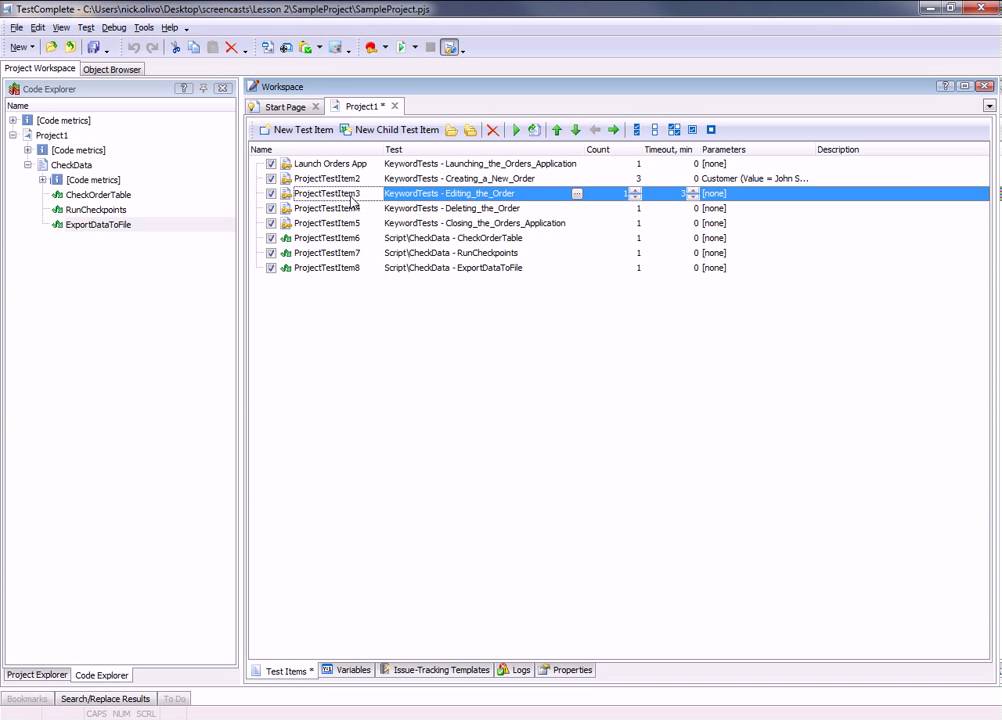Click the Uncheck All items icon

pyautogui.click(x=655, y=130)
